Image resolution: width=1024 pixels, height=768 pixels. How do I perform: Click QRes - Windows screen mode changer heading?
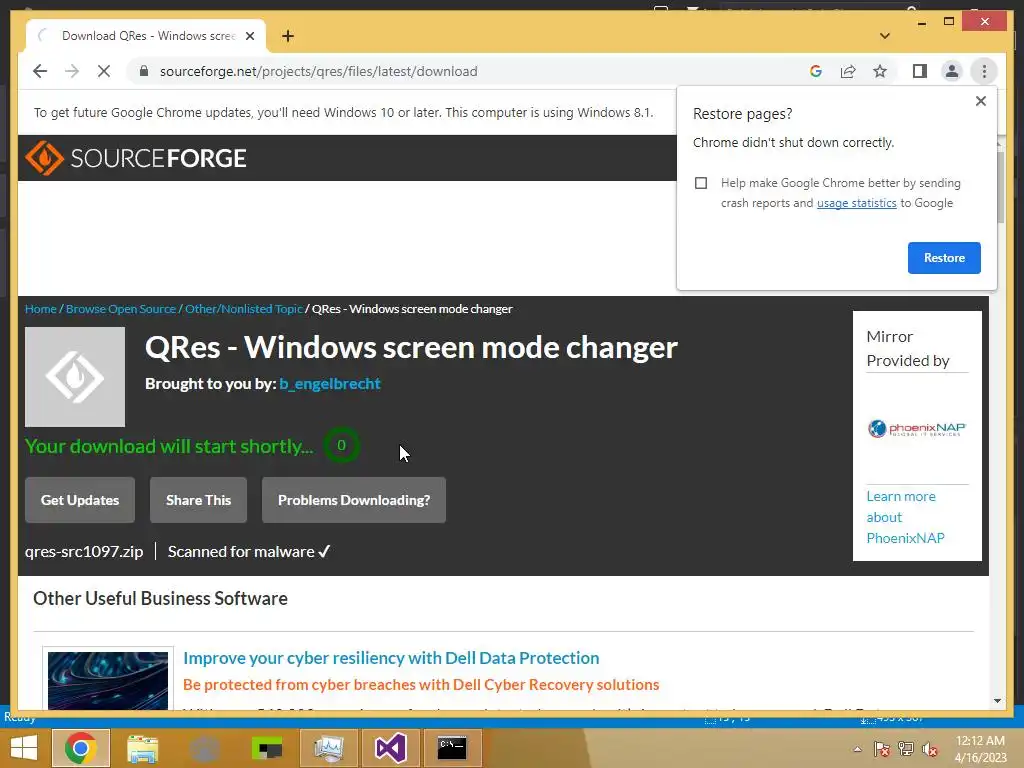pyautogui.click(x=411, y=347)
